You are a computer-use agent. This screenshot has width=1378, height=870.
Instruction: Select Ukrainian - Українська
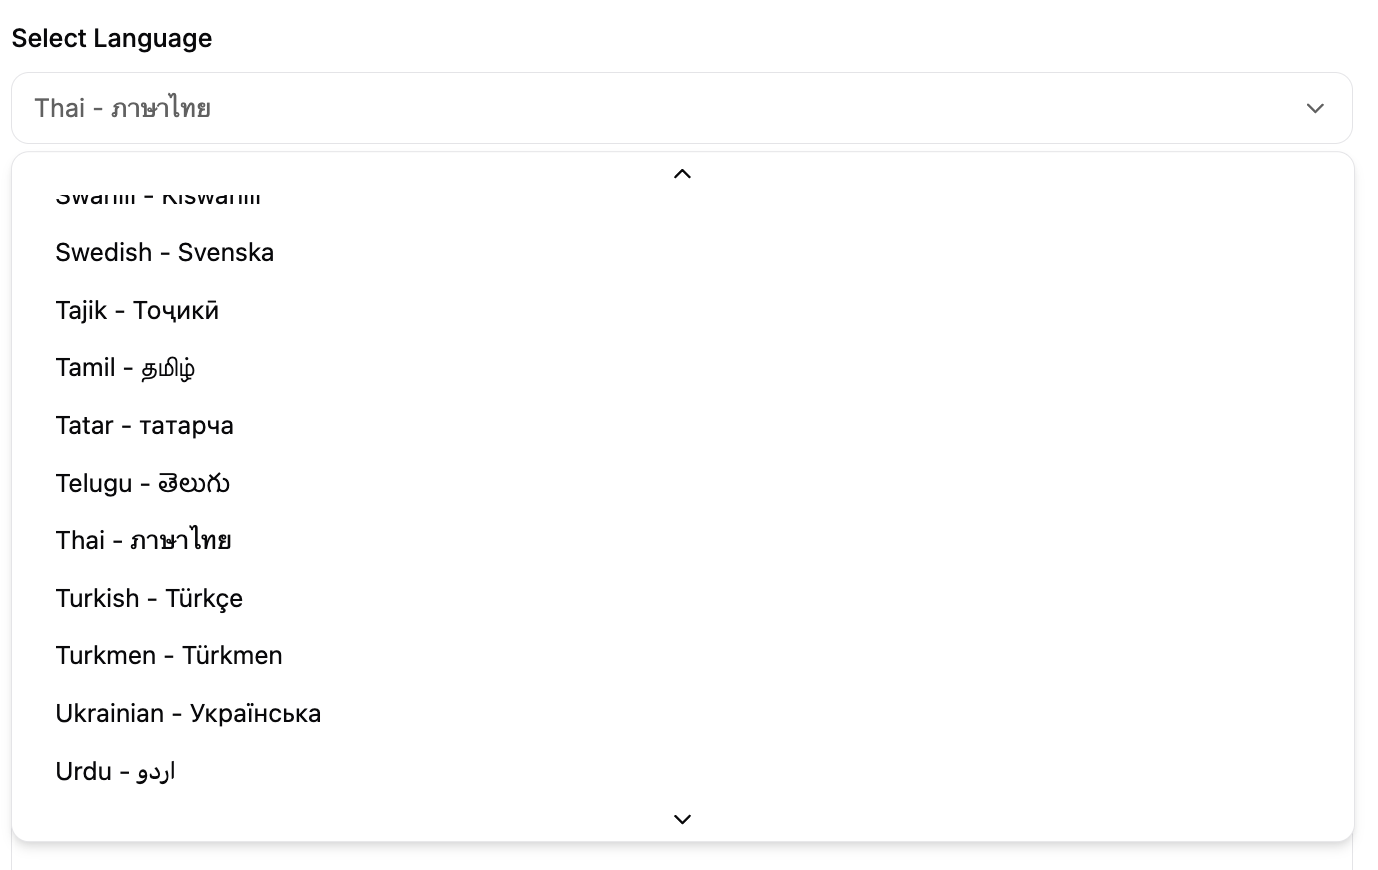188,713
